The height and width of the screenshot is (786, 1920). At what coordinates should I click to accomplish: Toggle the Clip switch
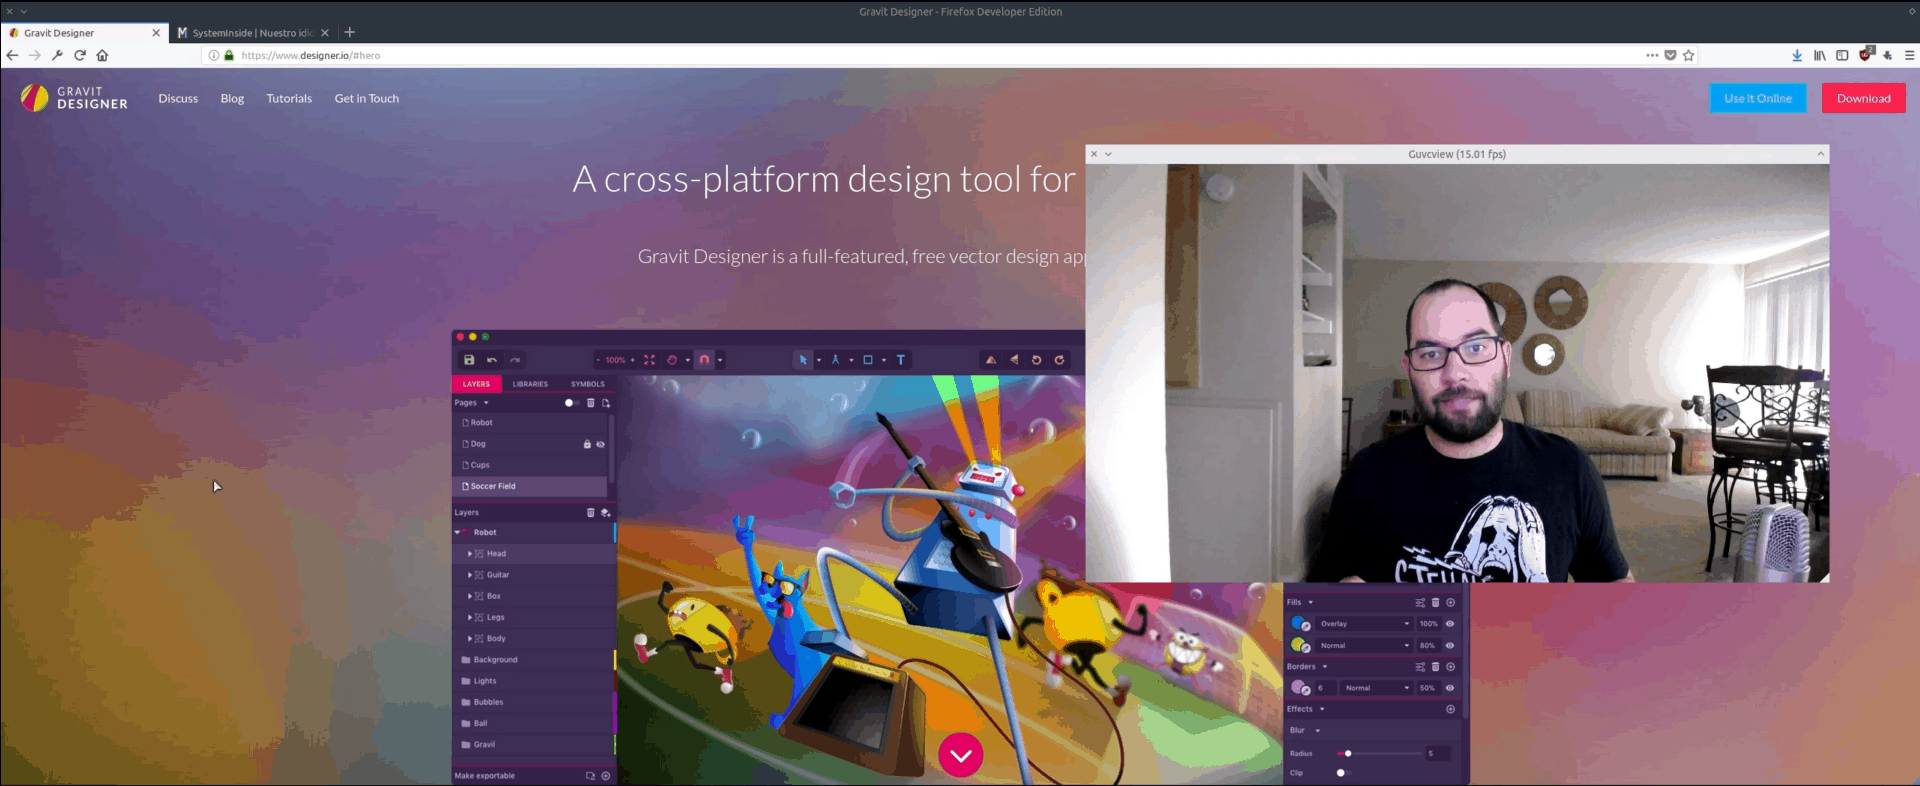point(1343,773)
